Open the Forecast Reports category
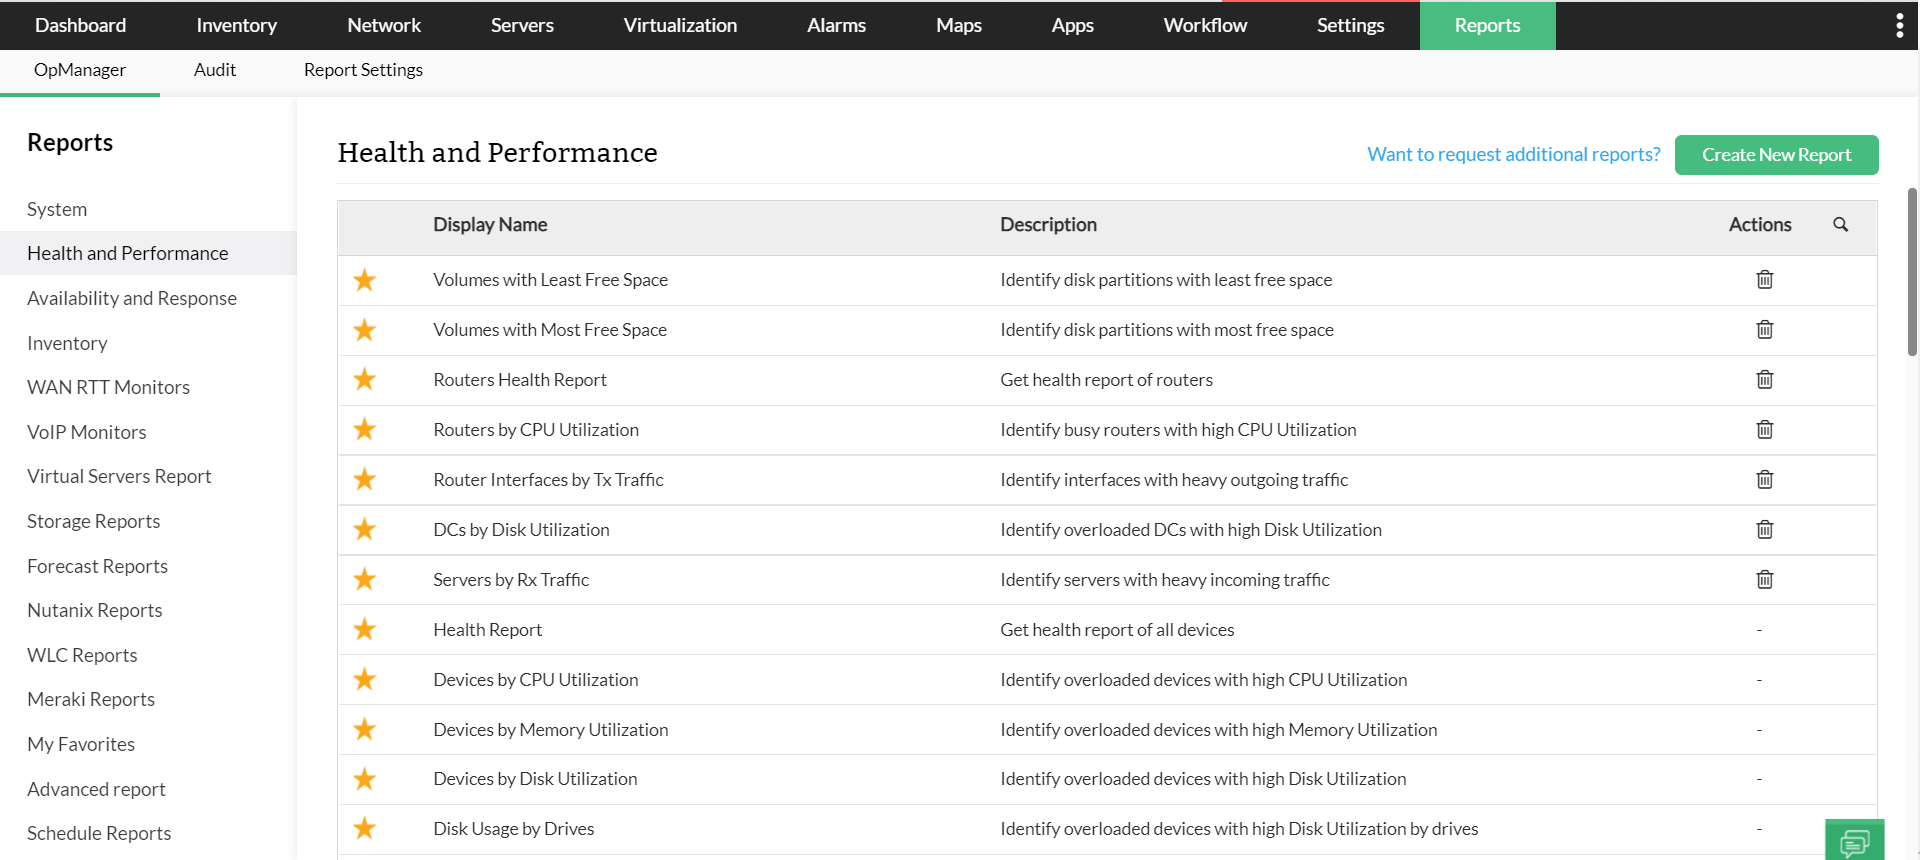The width and height of the screenshot is (1920, 860). click(97, 566)
